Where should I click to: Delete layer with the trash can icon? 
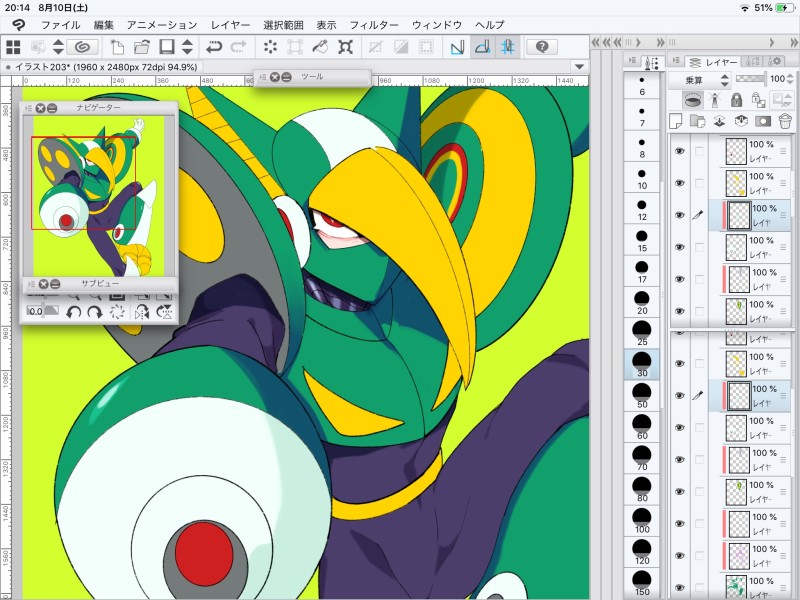[785, 121]
